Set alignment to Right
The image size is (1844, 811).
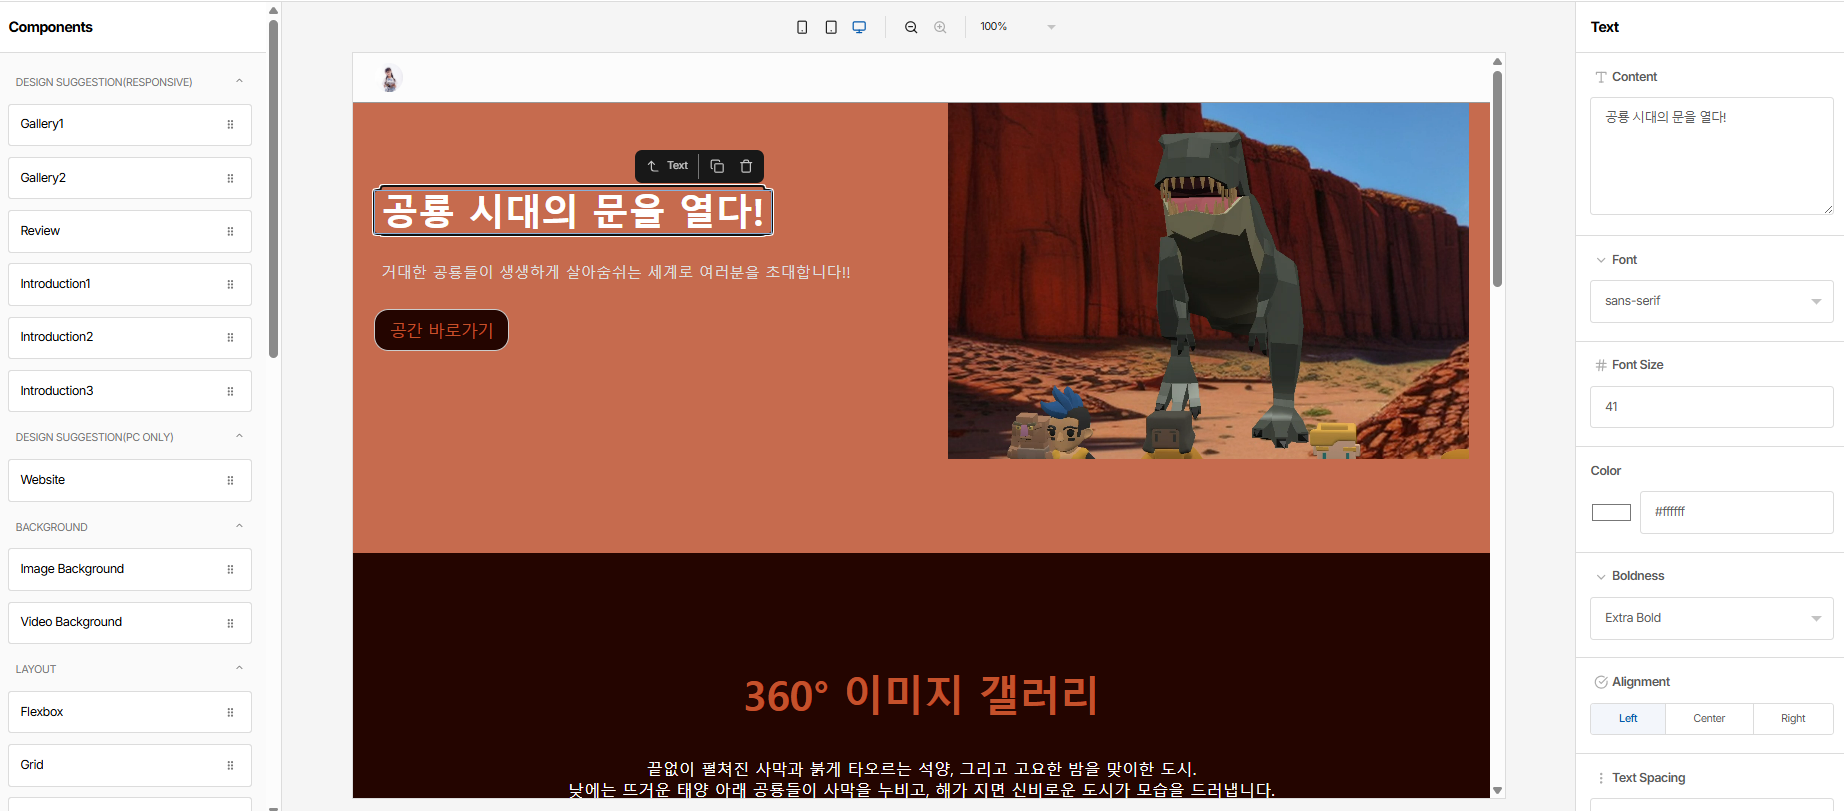(1793, 719)
